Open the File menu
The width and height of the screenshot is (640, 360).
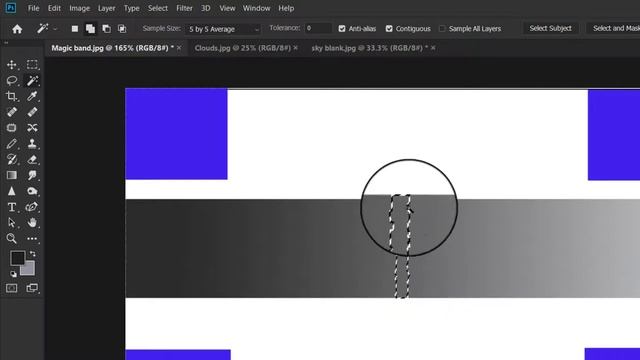[x=33, y=8]
